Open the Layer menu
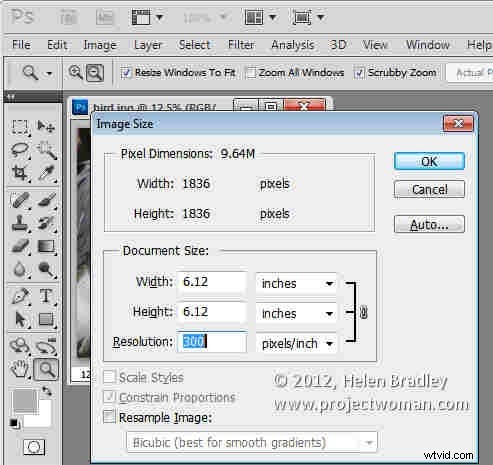The height and width of the screenshot is (465, 493). click(x=148, y=45)
